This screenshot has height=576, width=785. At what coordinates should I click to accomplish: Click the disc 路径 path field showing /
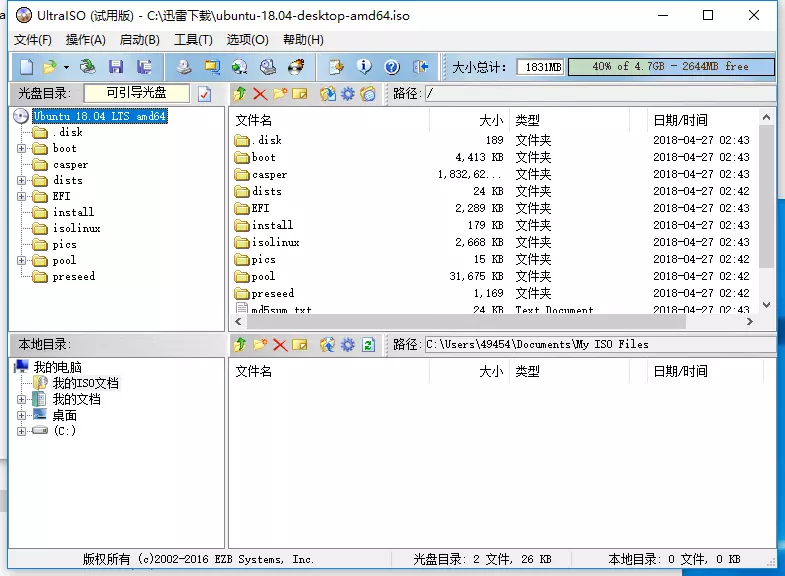[600, 93]
